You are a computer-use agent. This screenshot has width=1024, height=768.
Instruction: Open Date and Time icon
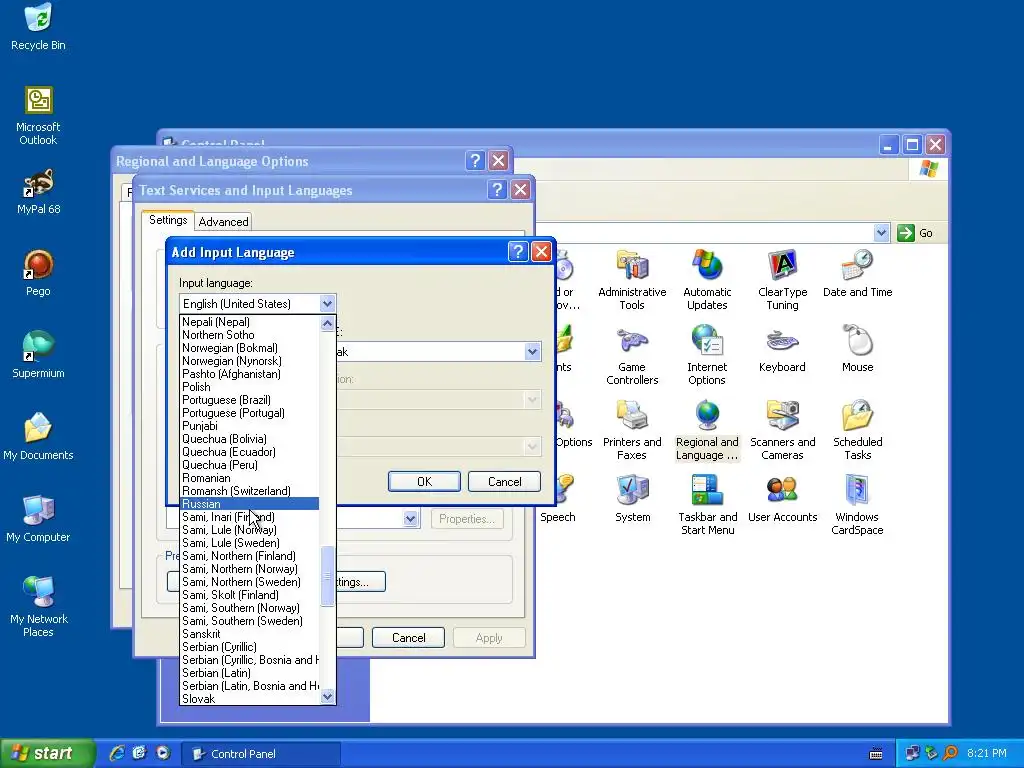[857, 273]
